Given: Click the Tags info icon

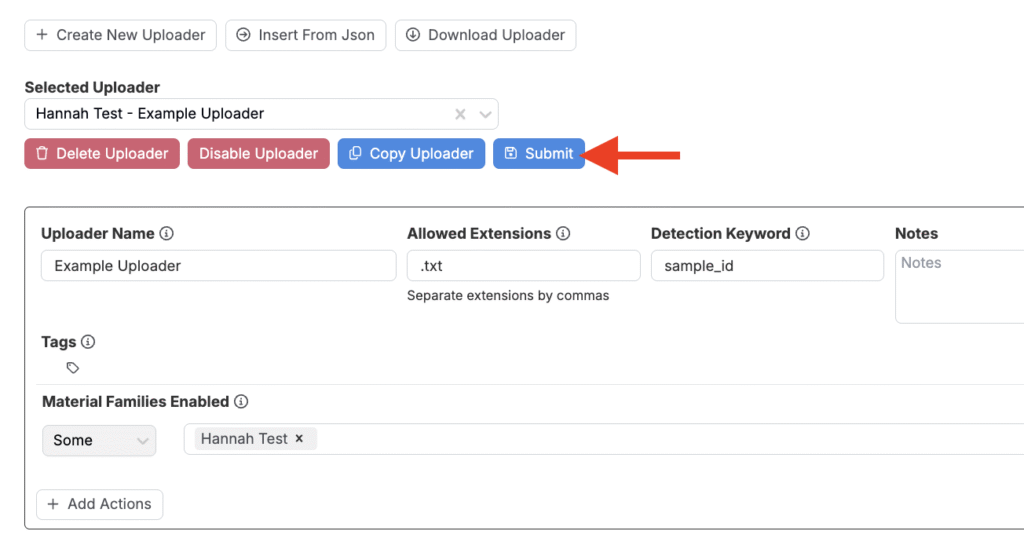Looking at the screenshot, I should 88,342.
